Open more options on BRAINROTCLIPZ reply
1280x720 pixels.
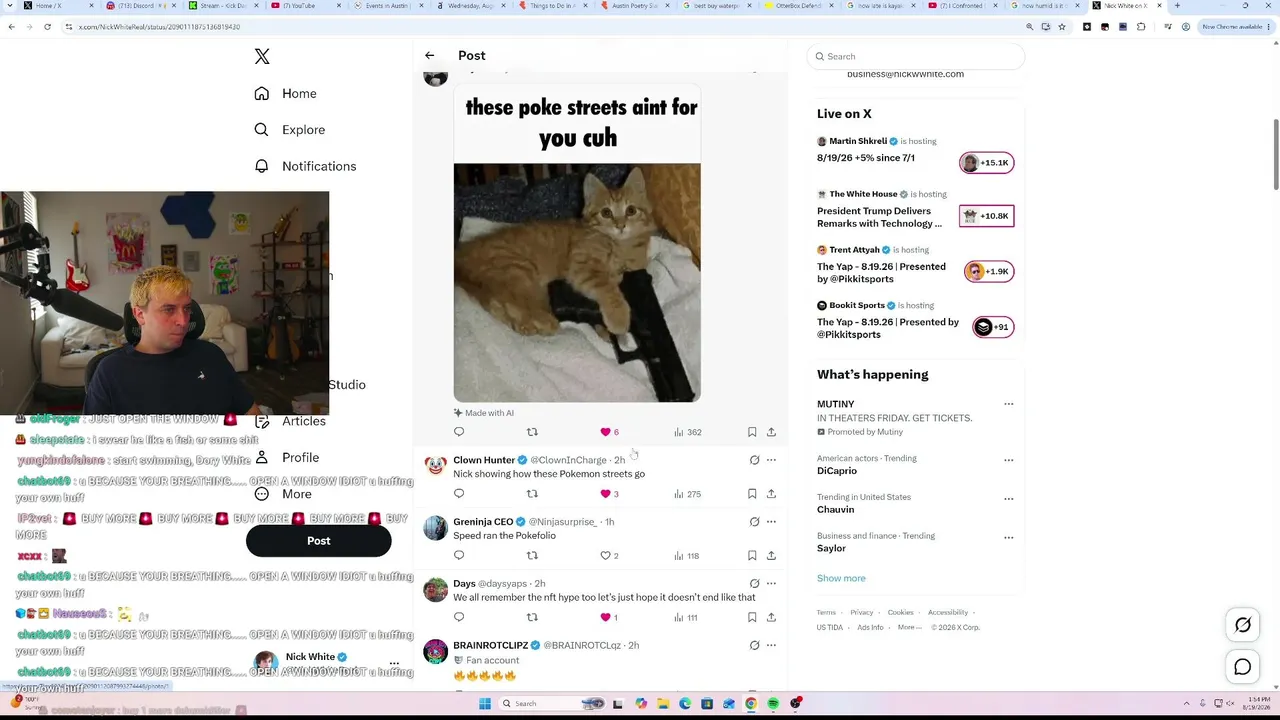(771, 646)
